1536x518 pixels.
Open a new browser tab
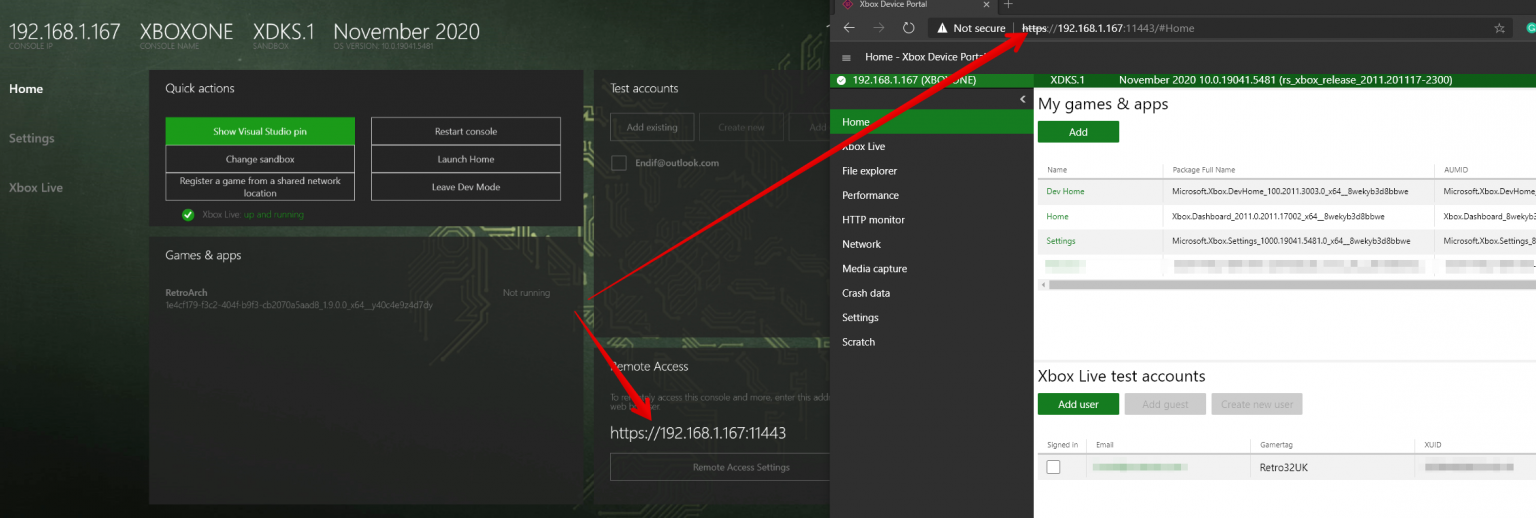[x=1008, y=5]
